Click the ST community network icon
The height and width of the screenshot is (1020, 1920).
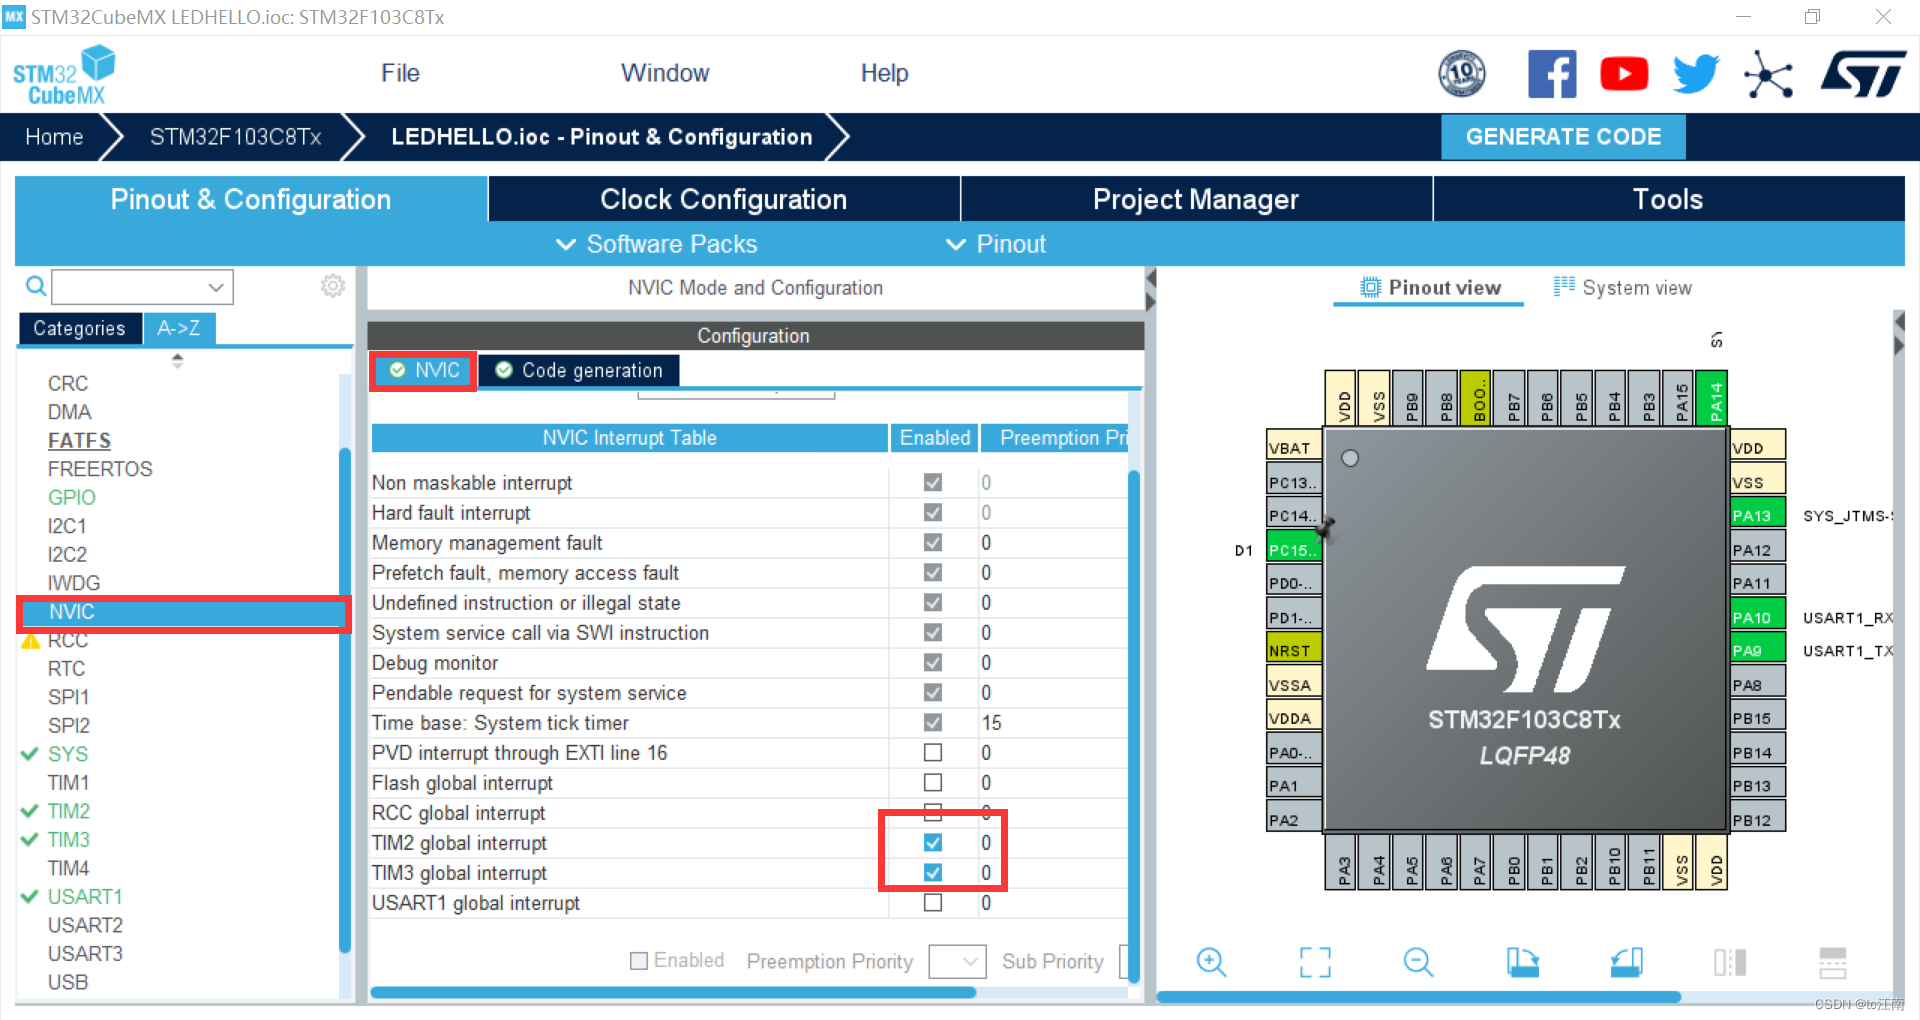[x=1768, y=75]
